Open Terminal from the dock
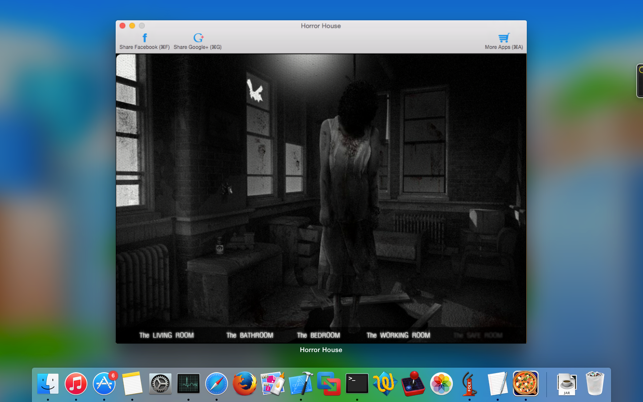The width and height of the screenshot is (643, 402). pyautogui.click(x=357, y=384)
